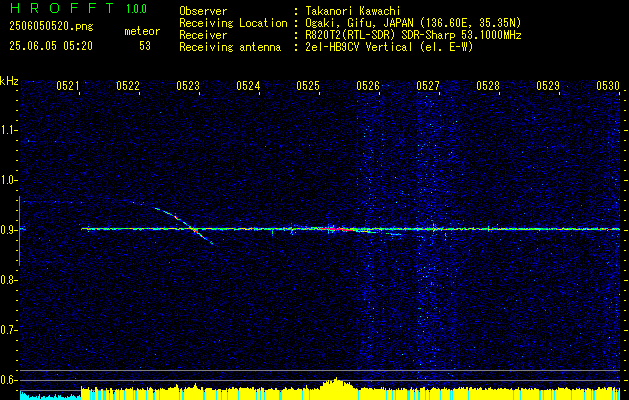Image resolution: width=629 pixels, height=400 pixels.
Task: Click the 1.0 frequency axis label
Action: click(8, 180)
